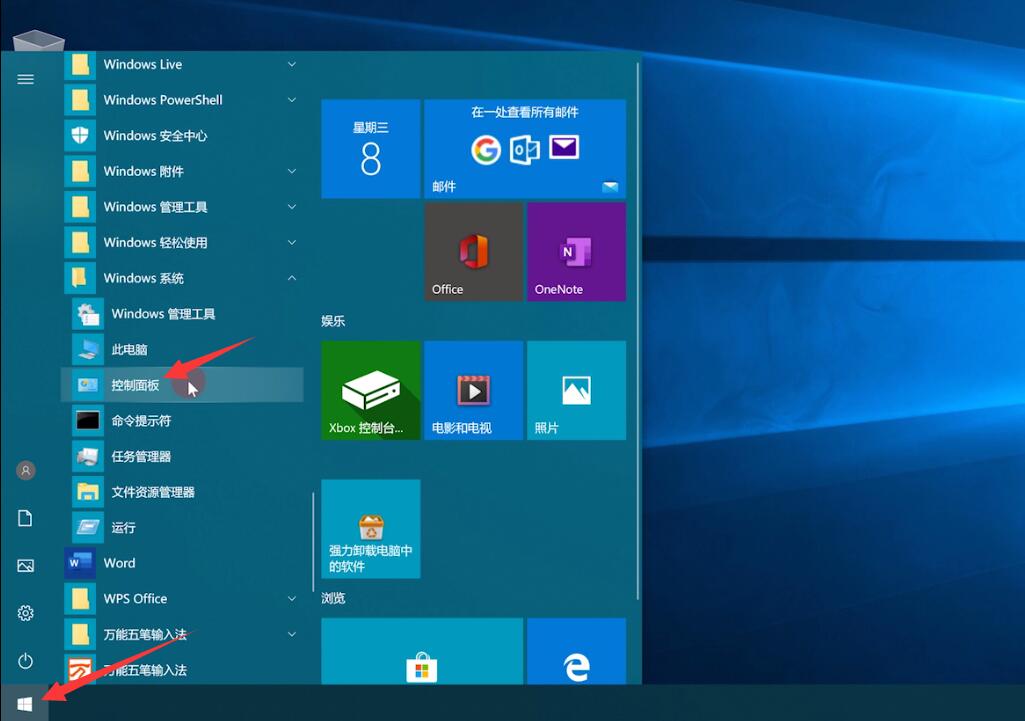Screen dimensions: 1025x721
Task: Launch the Microsoft Edge tile
Action: point(577,651)
